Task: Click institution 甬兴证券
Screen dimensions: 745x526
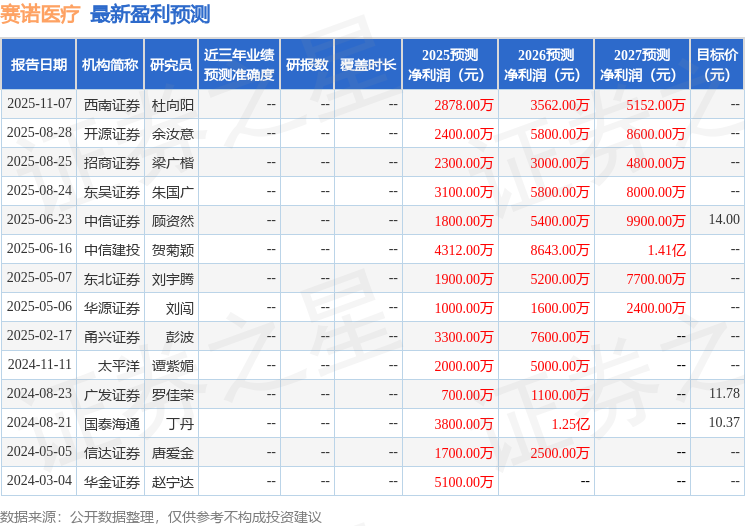Action: pyautogui.click(x=112, y=337)
